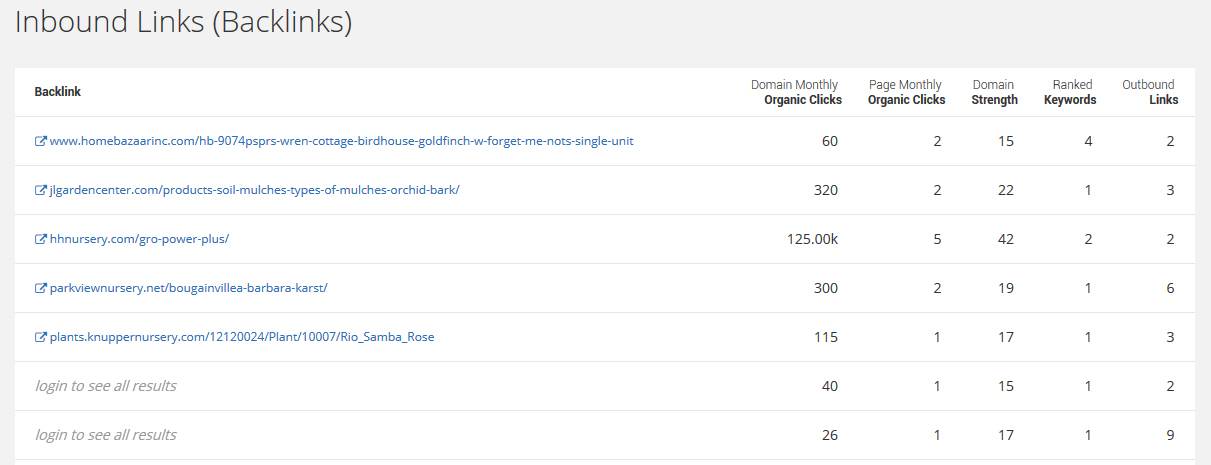Click external-link icon beside hhnursery.com backlink
This screenshot has height=465, width=1211.
[40, 239]
